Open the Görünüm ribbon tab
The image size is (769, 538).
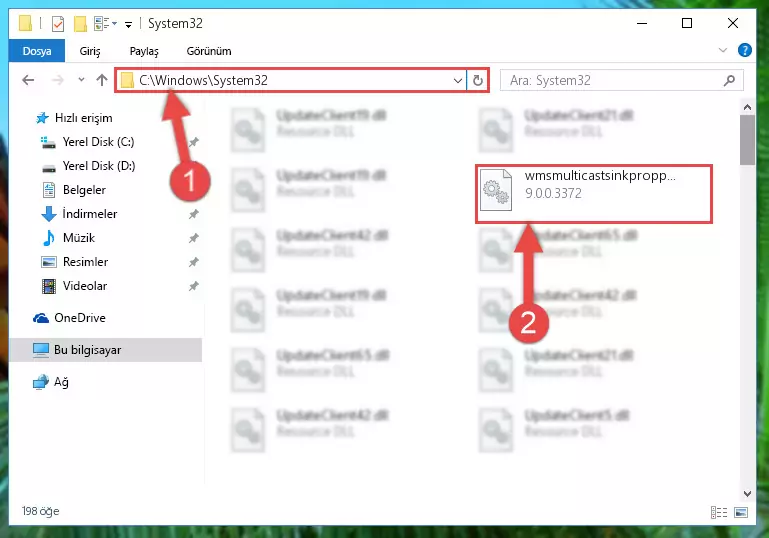coord(209,51)
